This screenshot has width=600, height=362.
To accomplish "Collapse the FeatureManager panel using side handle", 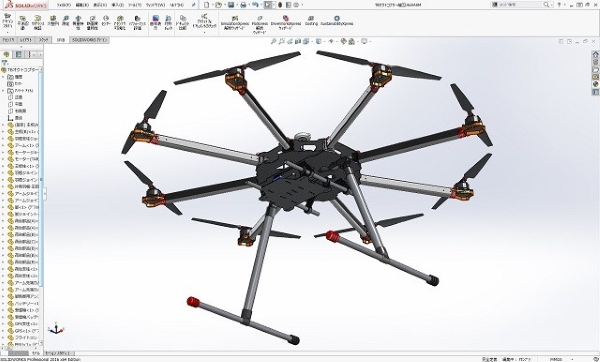I will point(45,193).
